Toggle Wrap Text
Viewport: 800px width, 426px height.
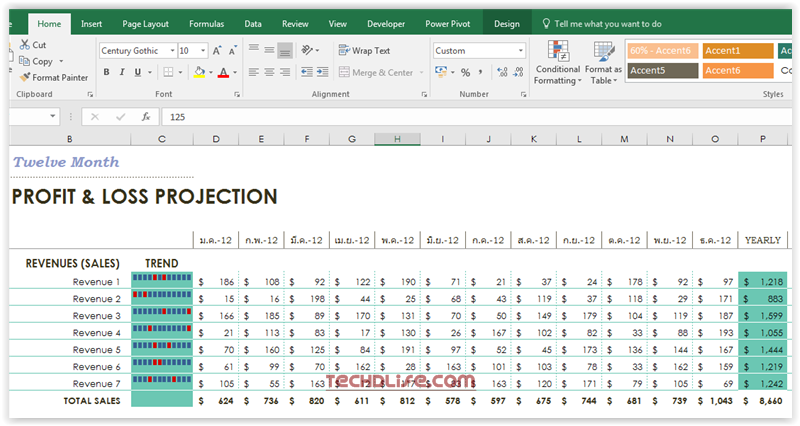364,51
